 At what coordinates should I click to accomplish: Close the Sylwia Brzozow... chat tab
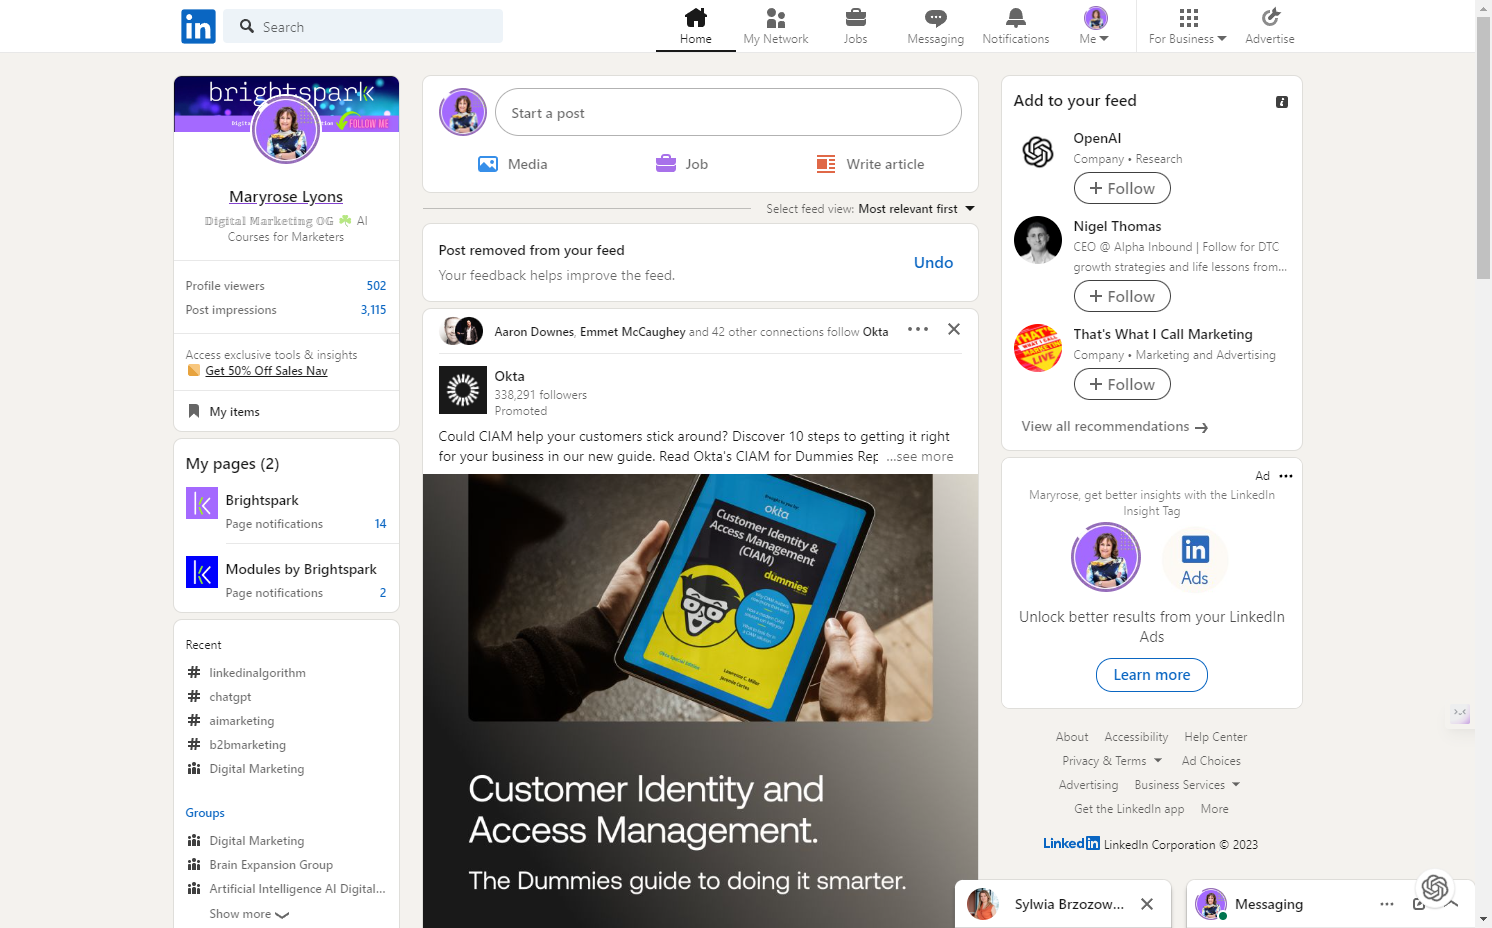pos(1147,904)
